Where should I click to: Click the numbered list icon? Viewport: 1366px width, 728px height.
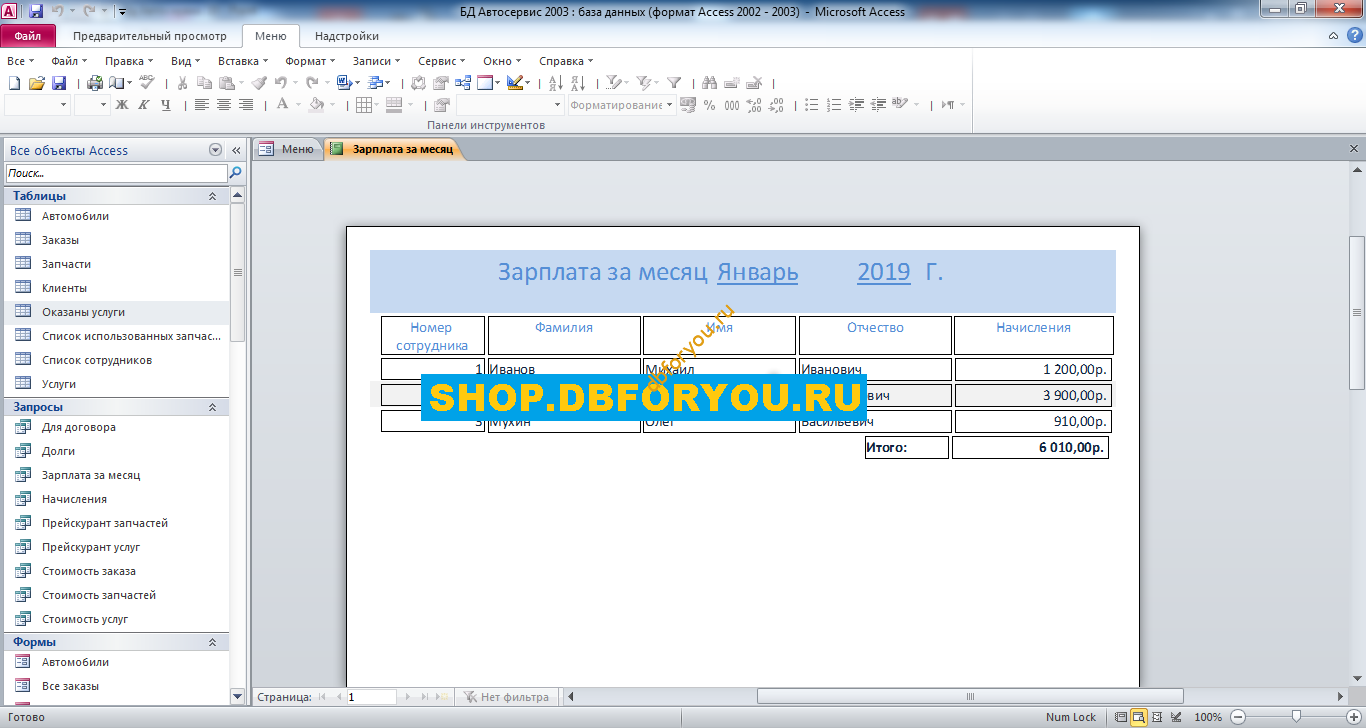[833, 105]
